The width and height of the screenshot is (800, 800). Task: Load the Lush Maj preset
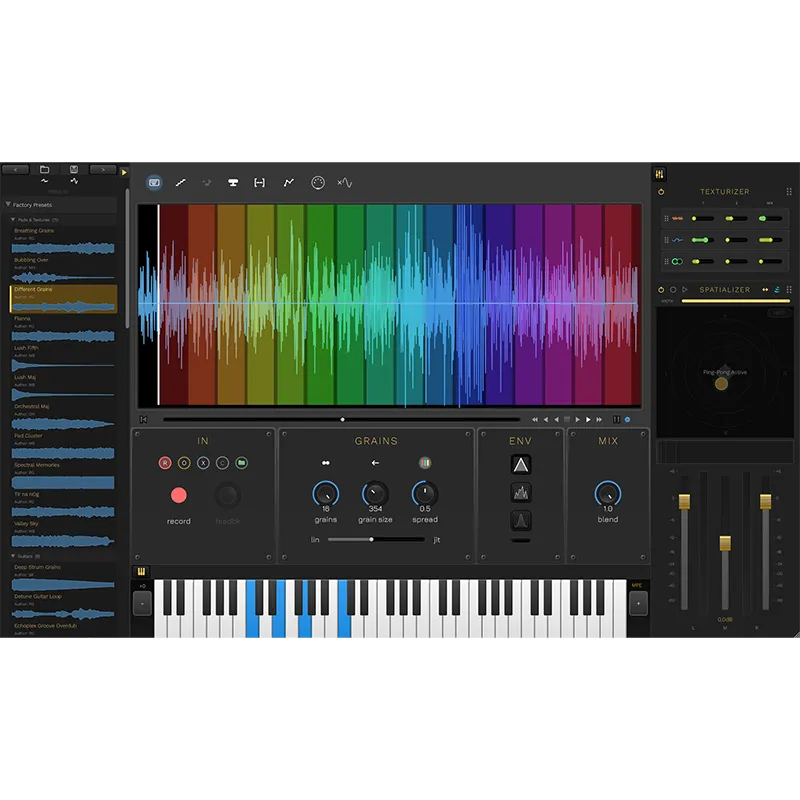[63, 387]
